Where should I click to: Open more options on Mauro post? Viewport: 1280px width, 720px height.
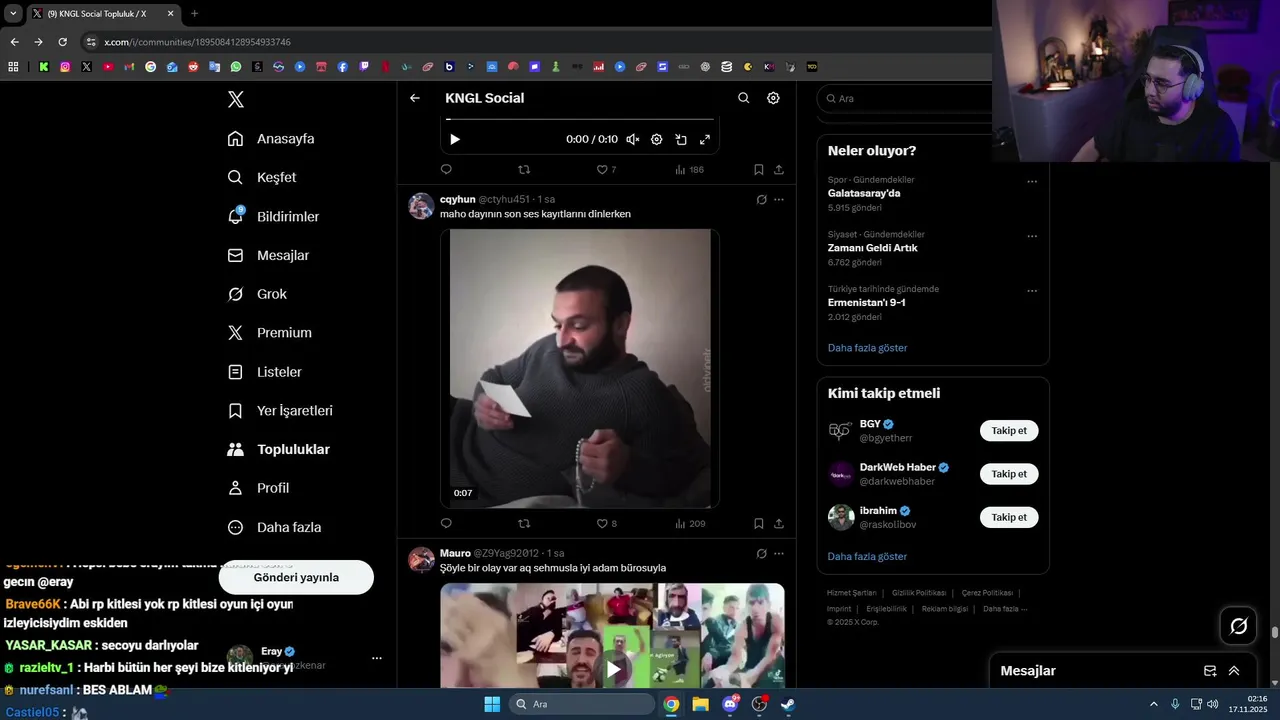[779, 554]
